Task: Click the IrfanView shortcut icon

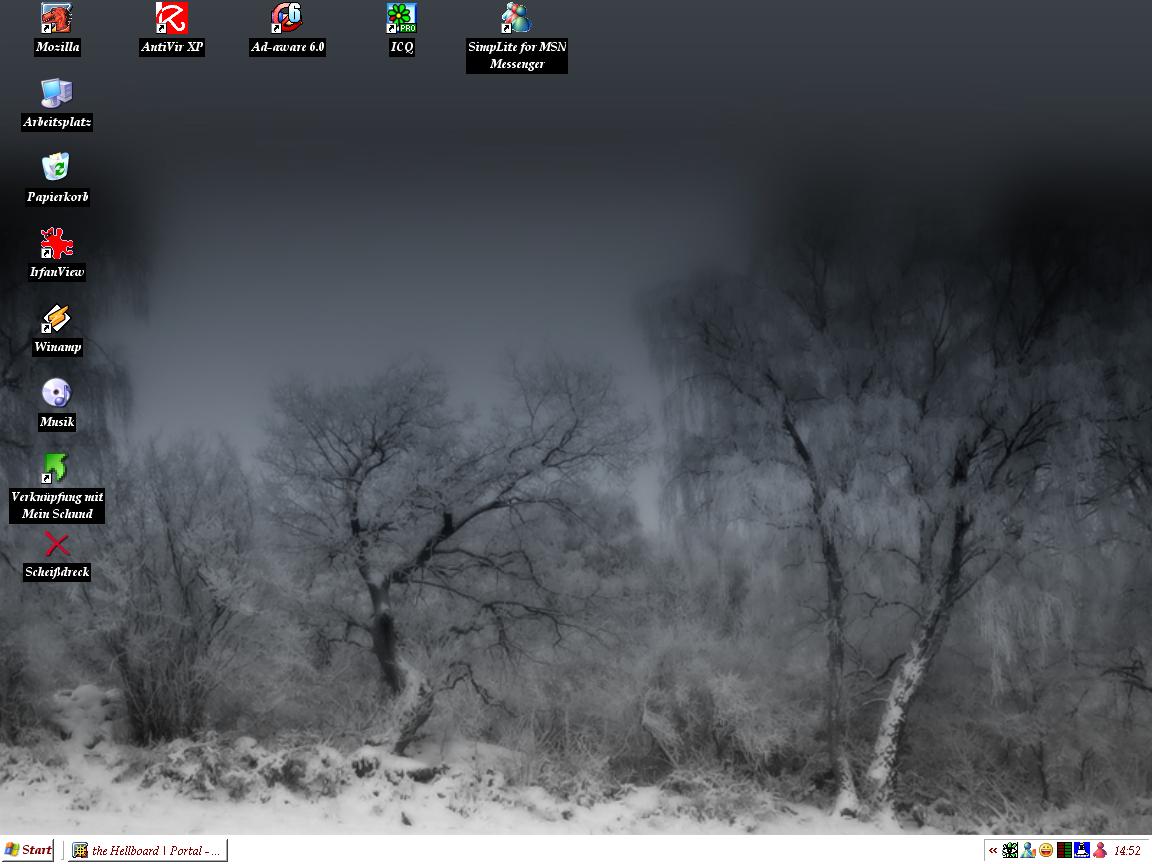Action: pyautogui.click(x=57, y=243)
